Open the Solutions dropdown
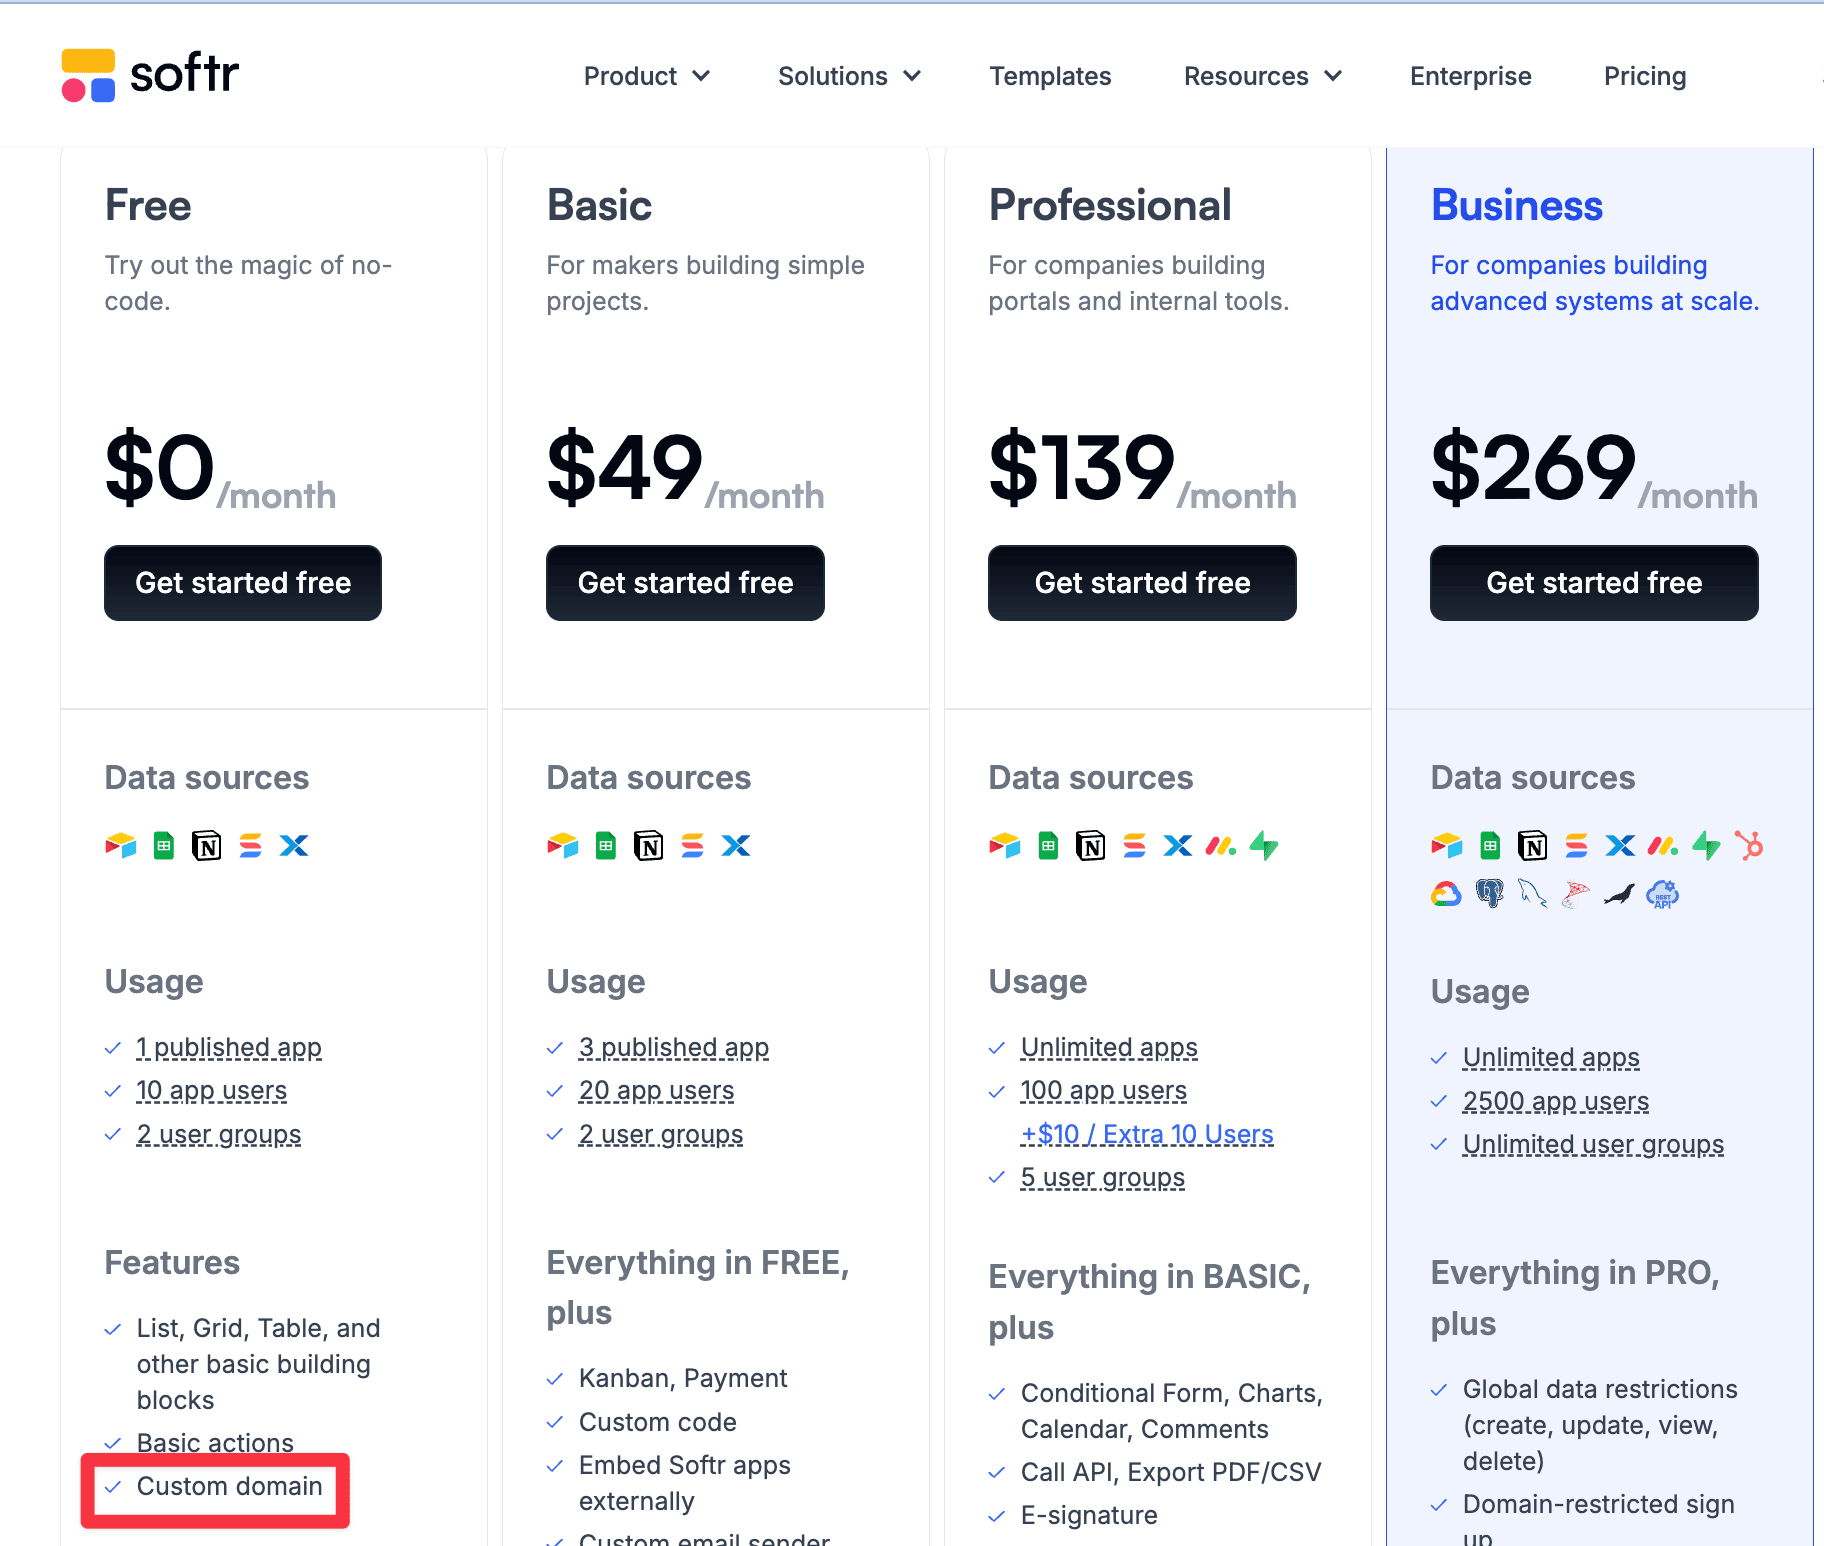The image size is (1824, 1546). point(849,76)
